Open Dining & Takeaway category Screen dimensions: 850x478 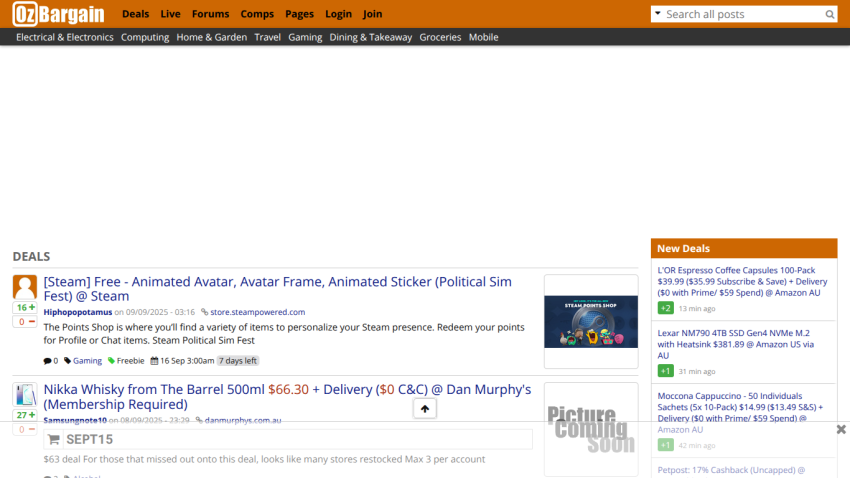pyautogui.click(x=371, y=37)
